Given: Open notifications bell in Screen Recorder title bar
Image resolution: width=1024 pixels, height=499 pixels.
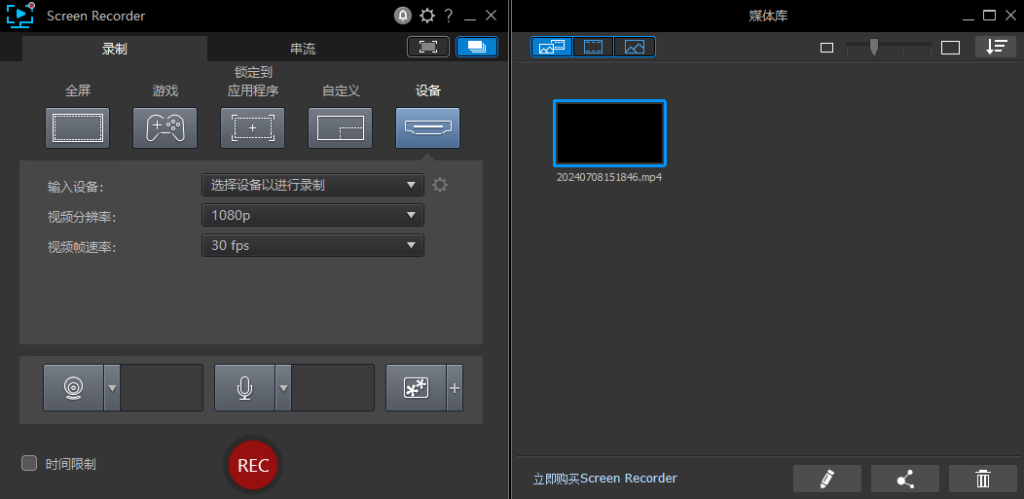Looking at the screenshot, I should coord(403,16).
